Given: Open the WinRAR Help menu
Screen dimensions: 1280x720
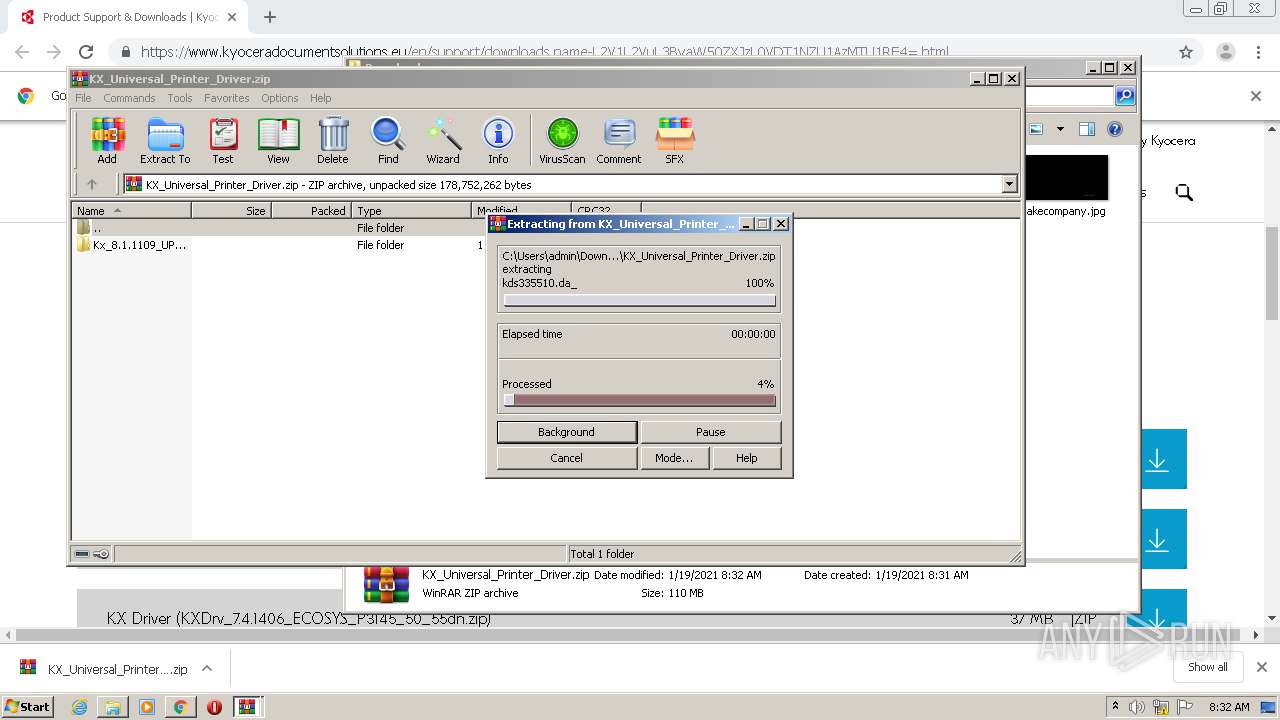Looking at the screenshot, I should [x=320, y=98].
